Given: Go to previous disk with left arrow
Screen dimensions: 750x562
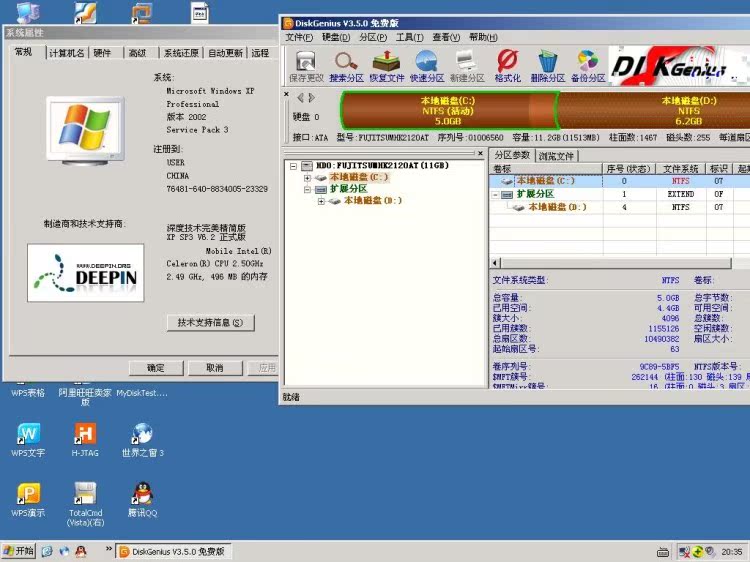Looking at the screenshot, I should pos(300,98).
